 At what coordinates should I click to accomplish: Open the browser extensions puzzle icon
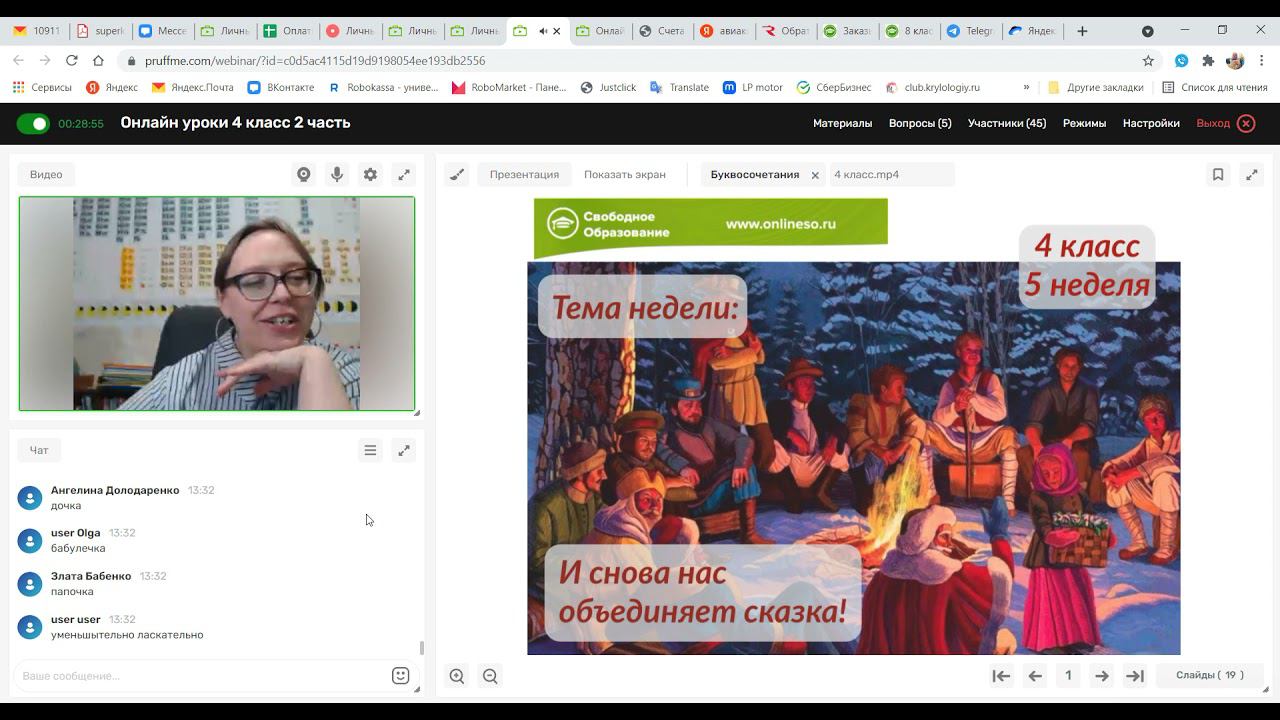tap(1208, 61)
